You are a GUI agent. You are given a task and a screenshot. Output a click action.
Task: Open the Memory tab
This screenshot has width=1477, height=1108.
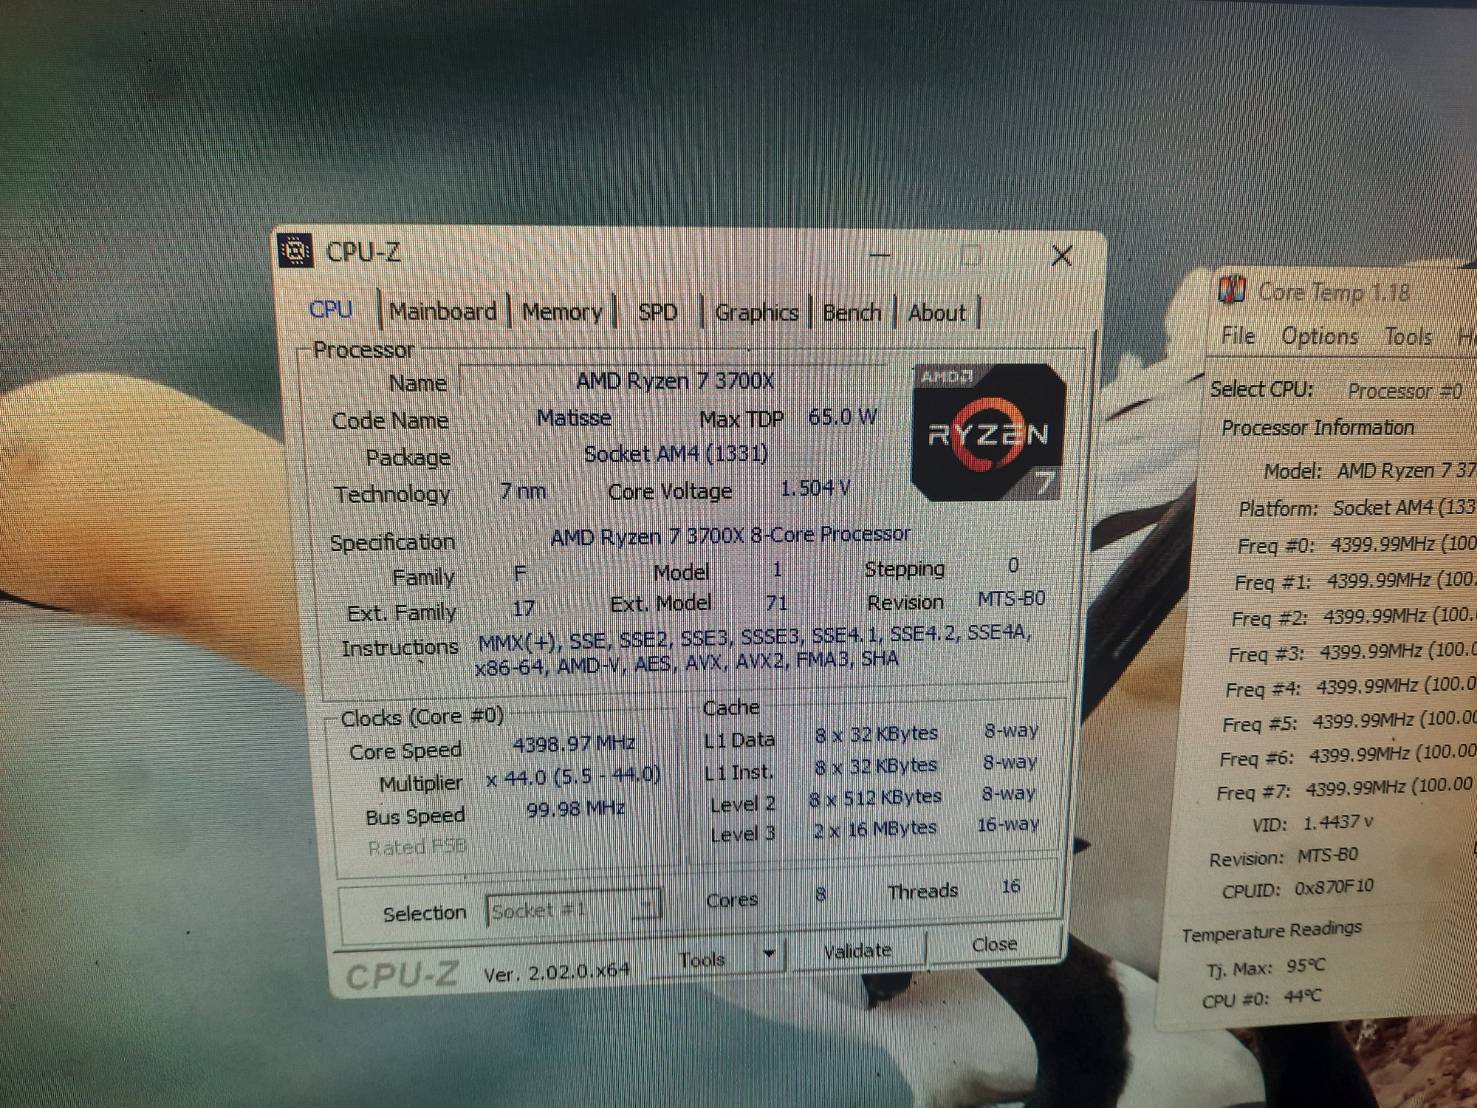pos(561,313)
